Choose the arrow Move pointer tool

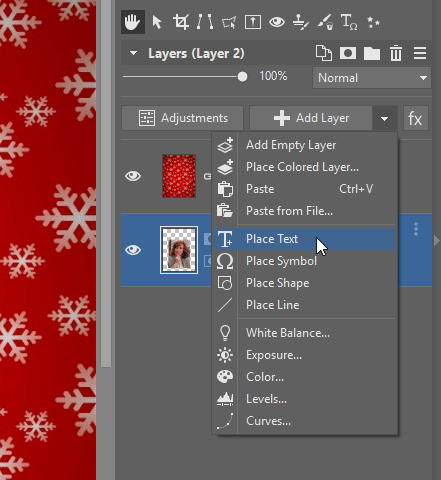[x=157, y=22]
